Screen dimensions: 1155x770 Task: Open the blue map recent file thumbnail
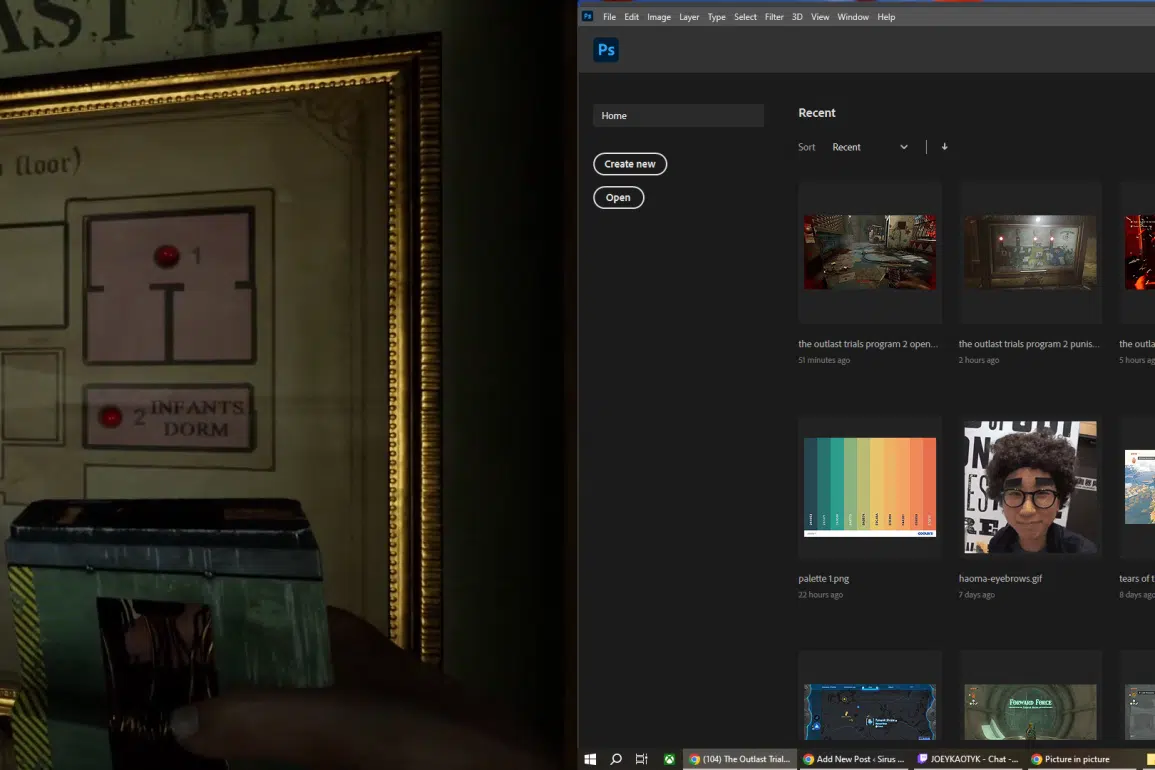[x=870, y=712]
